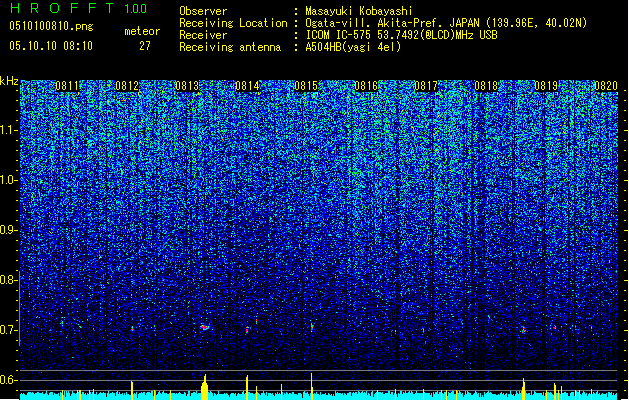
Task: Click the 0813 time marker
Action: pos(187,86)
